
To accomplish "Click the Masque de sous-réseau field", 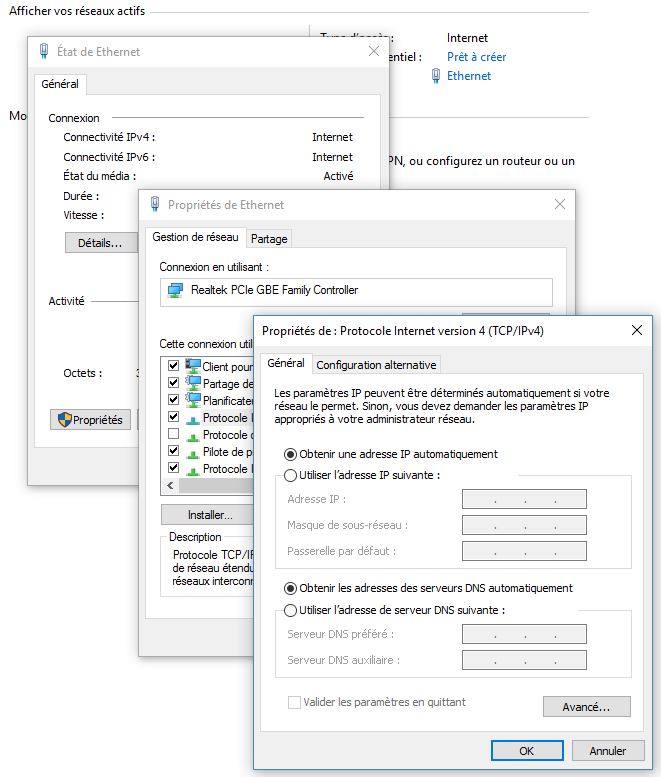I will point(524,525).
